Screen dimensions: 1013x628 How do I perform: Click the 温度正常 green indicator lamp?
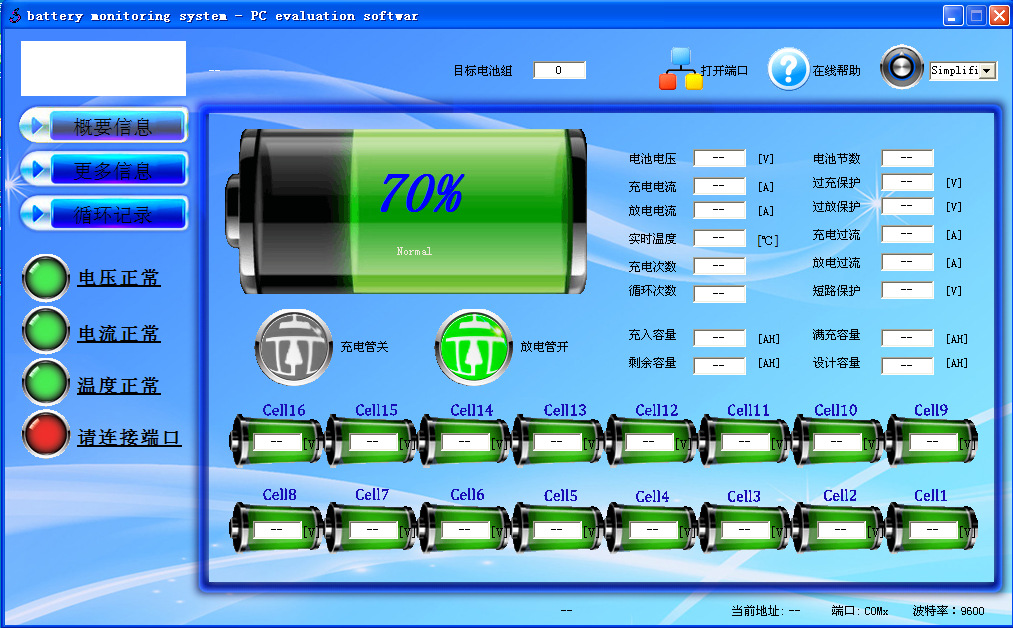point(44,384)
